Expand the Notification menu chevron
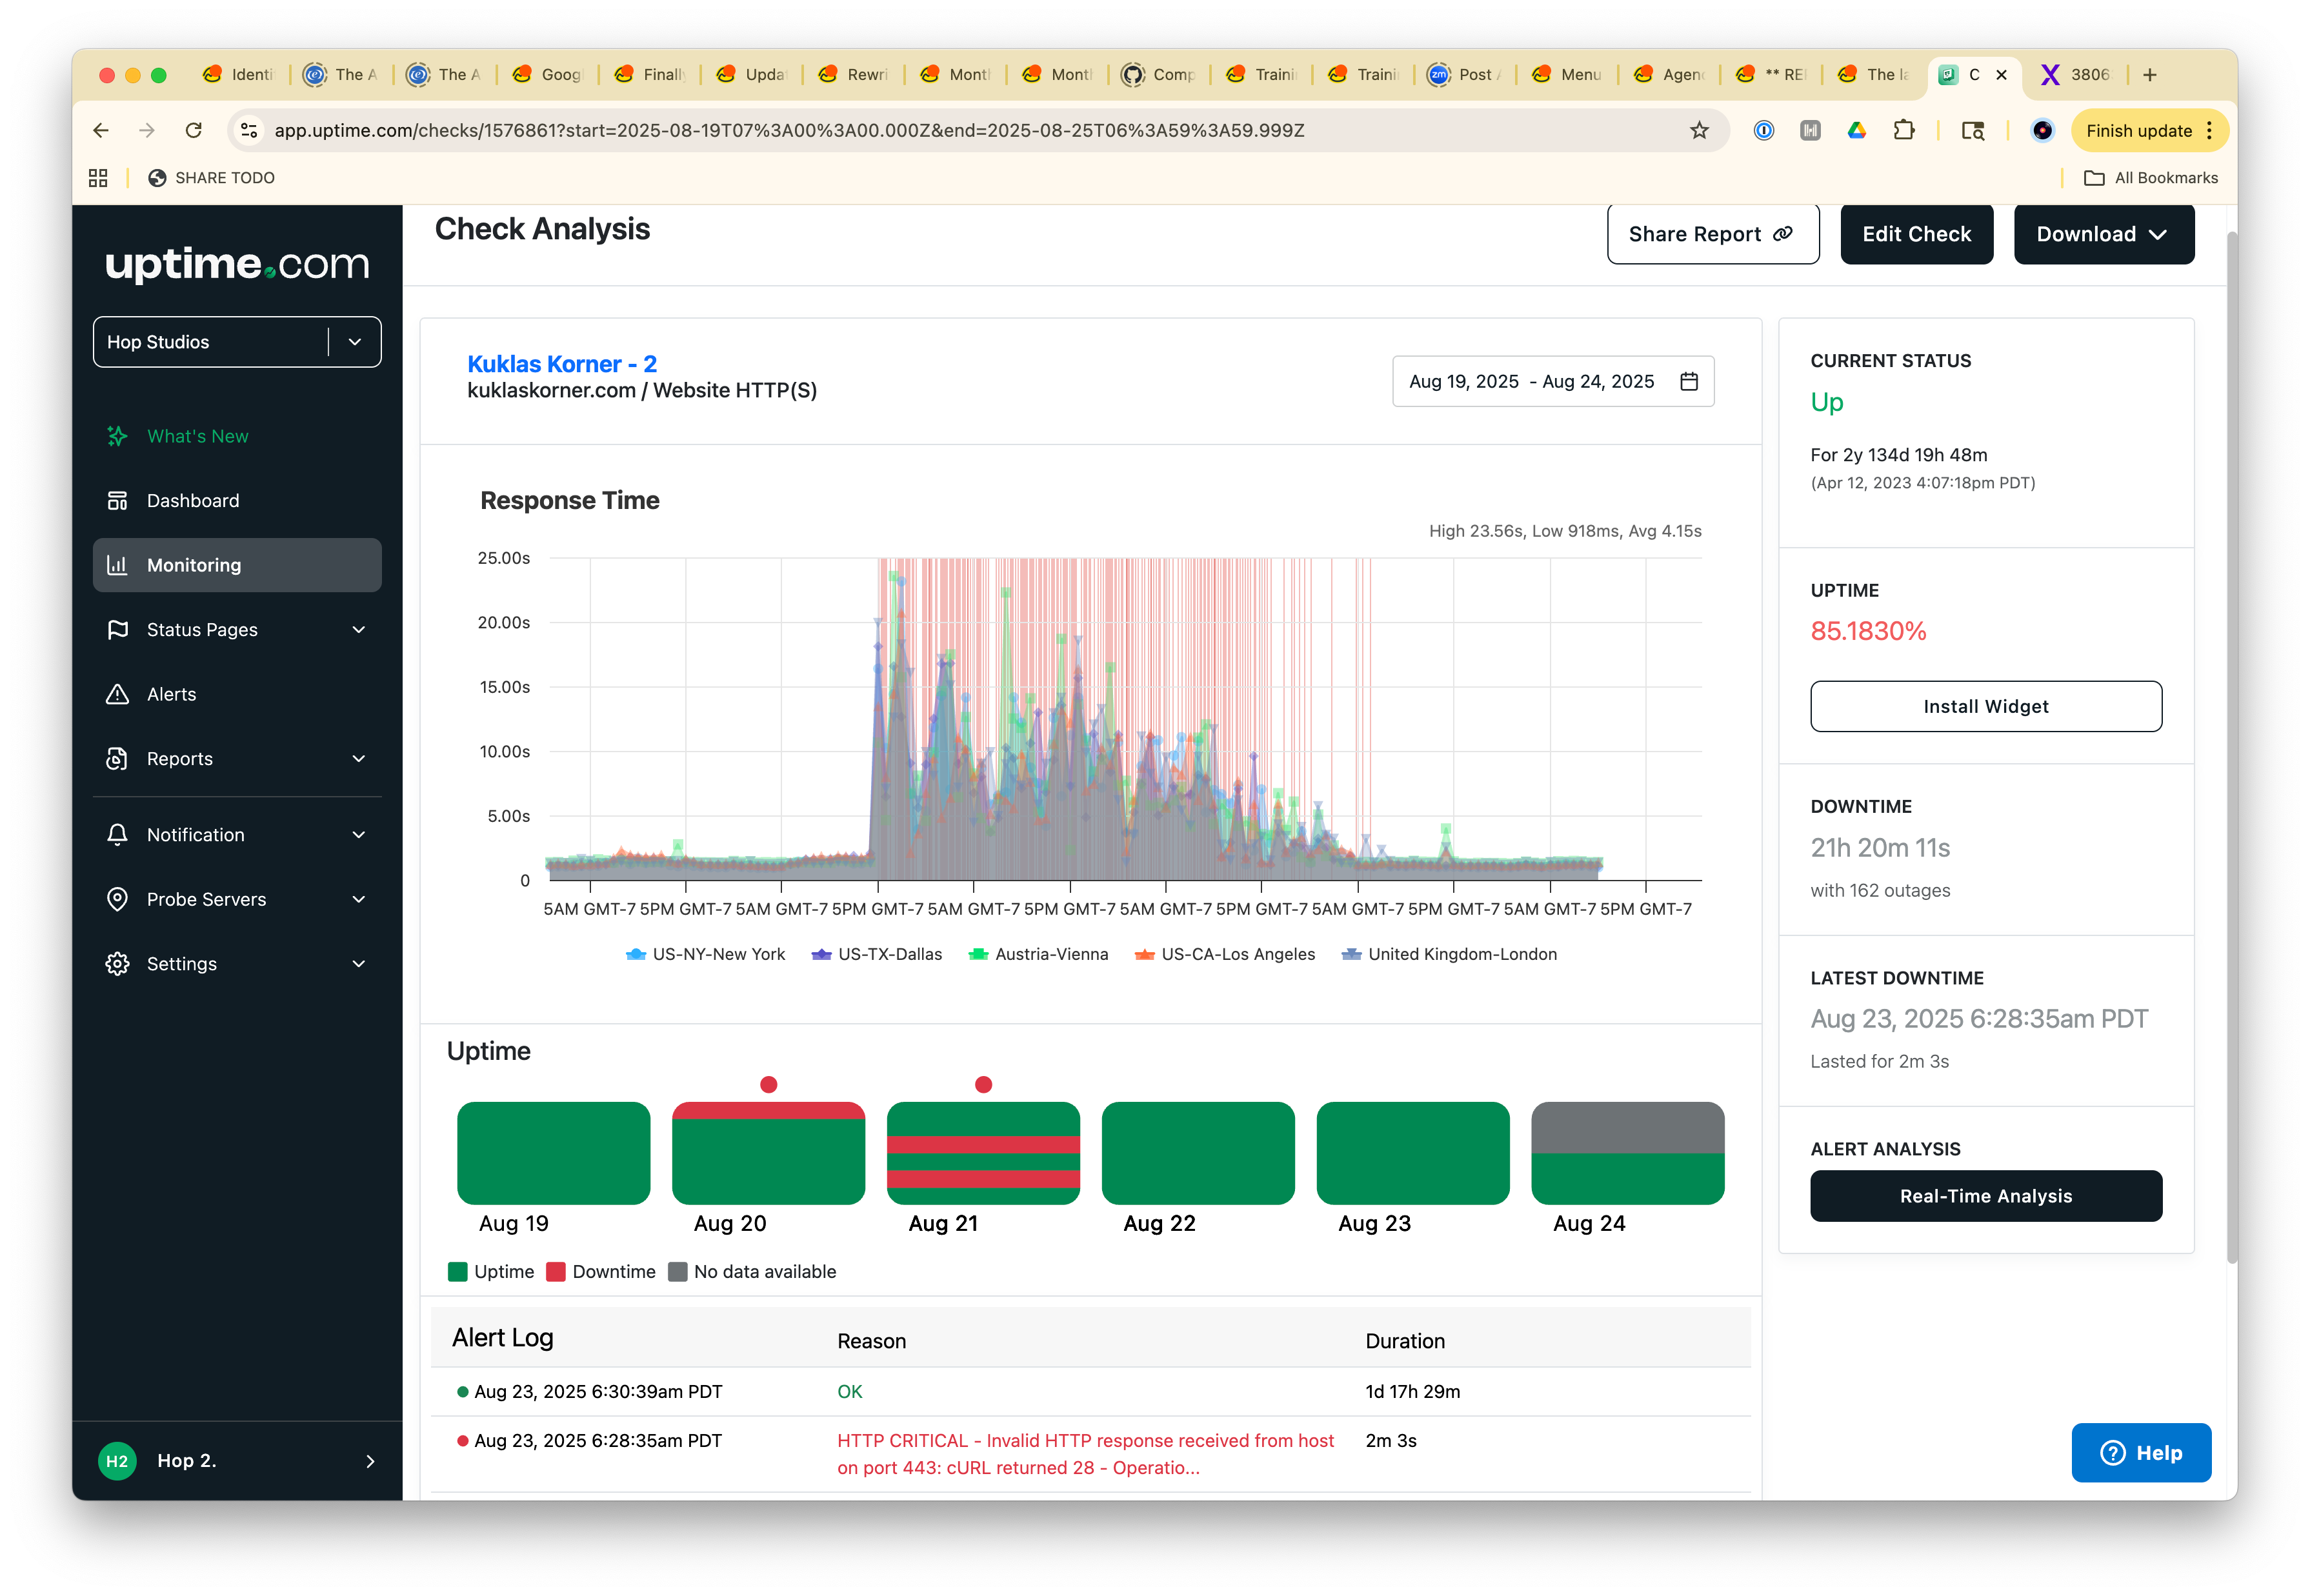 click(359, 835)
